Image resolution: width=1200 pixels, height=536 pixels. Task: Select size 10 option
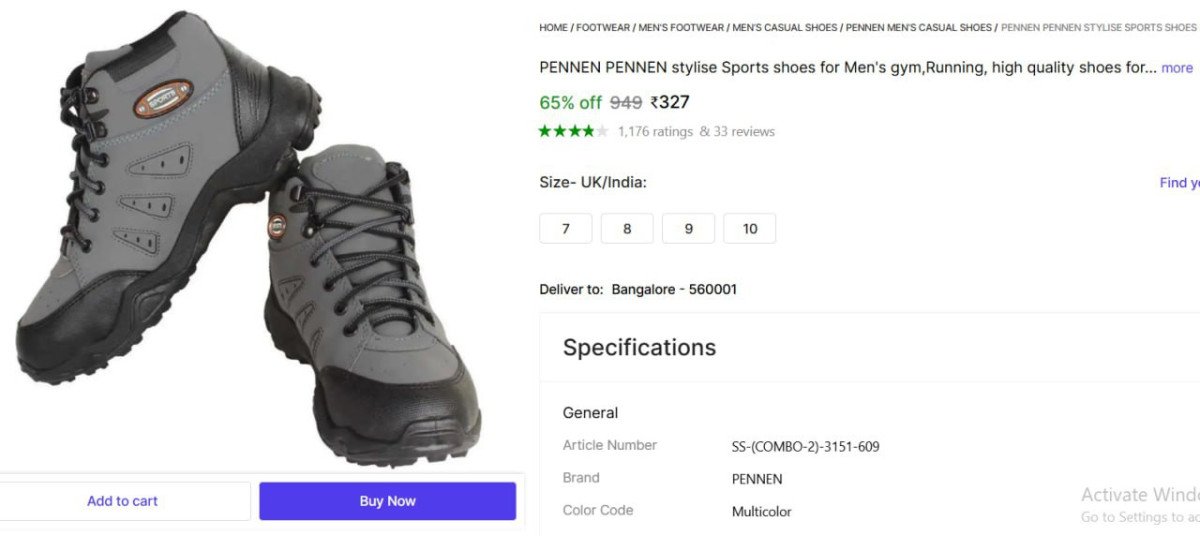749,228
